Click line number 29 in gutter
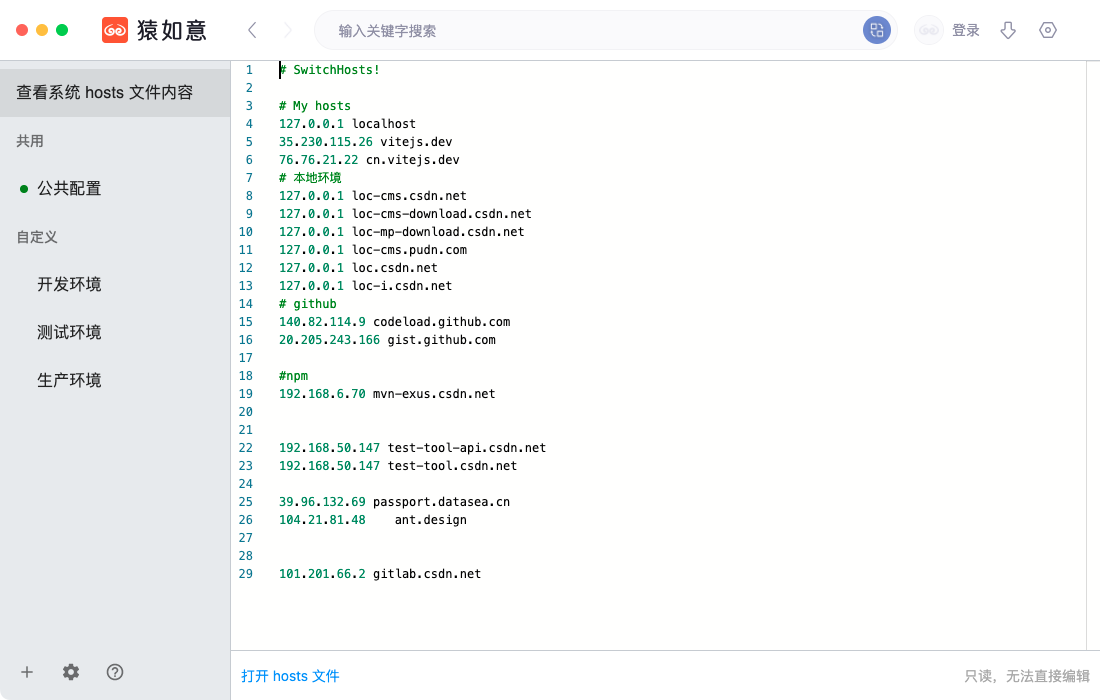Screen dimensions: 1100x700 (x=246, y=574)
